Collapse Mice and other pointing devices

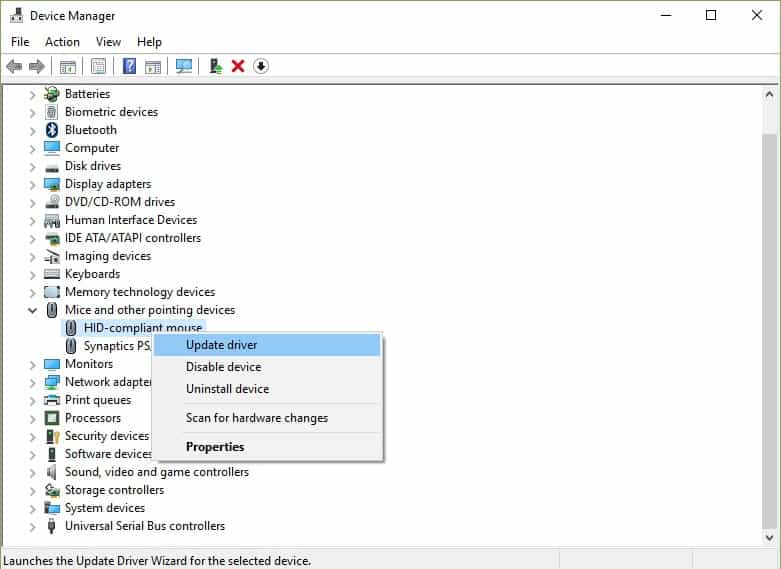(32, 310)
